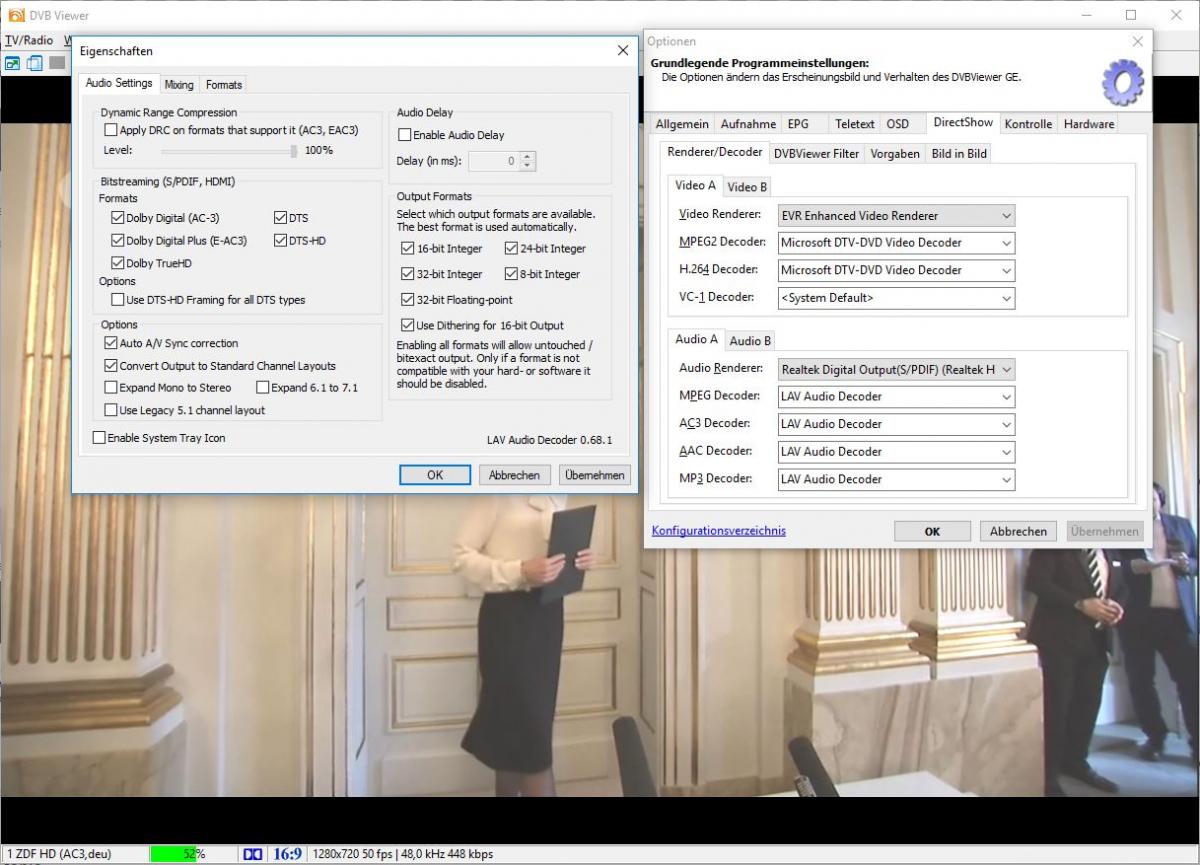Click the fullscreen icon in DVB Viewer toolbar
Viewport: 1200px width, 865px height.
pos(13,63)
